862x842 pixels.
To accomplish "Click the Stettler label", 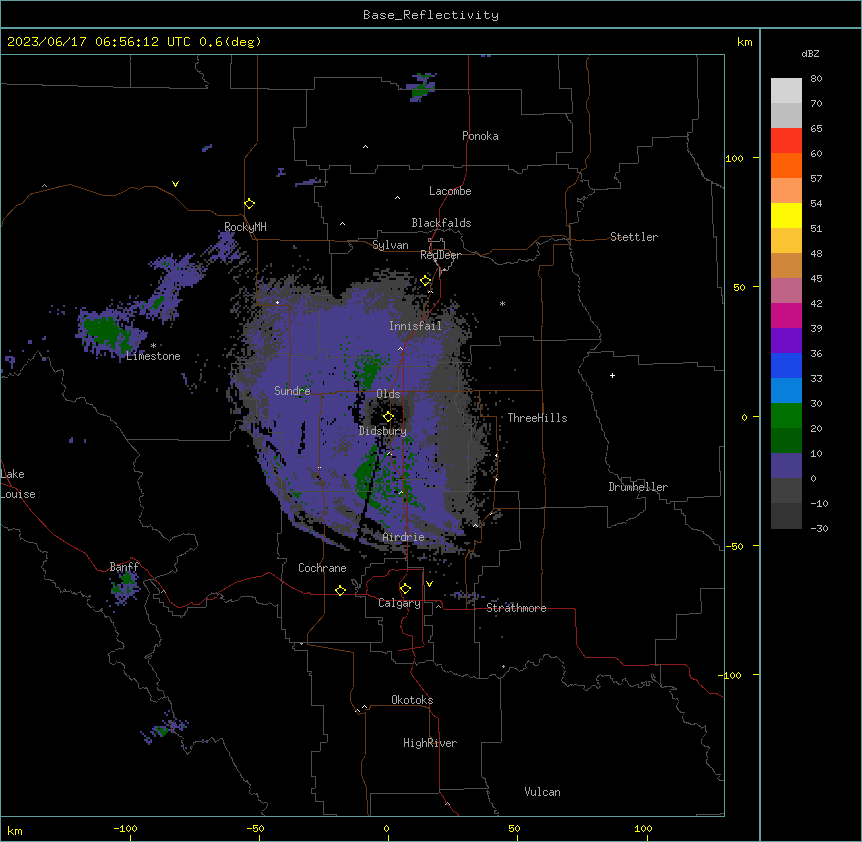I will pos(633,237).
